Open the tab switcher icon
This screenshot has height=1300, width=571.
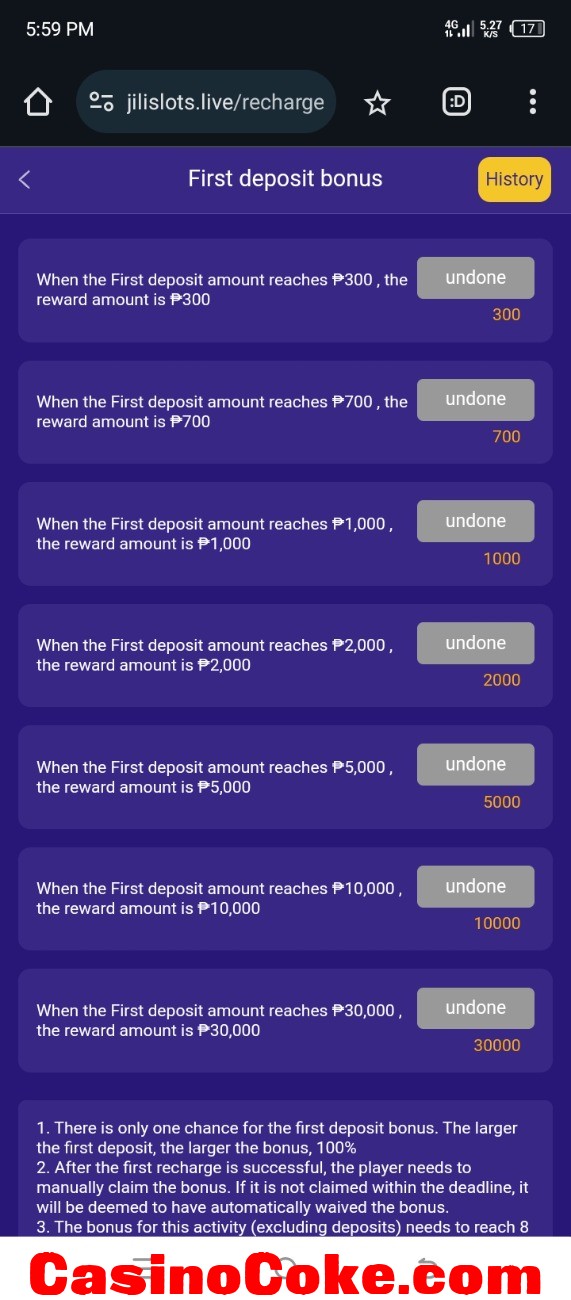[x=456, y=102]
